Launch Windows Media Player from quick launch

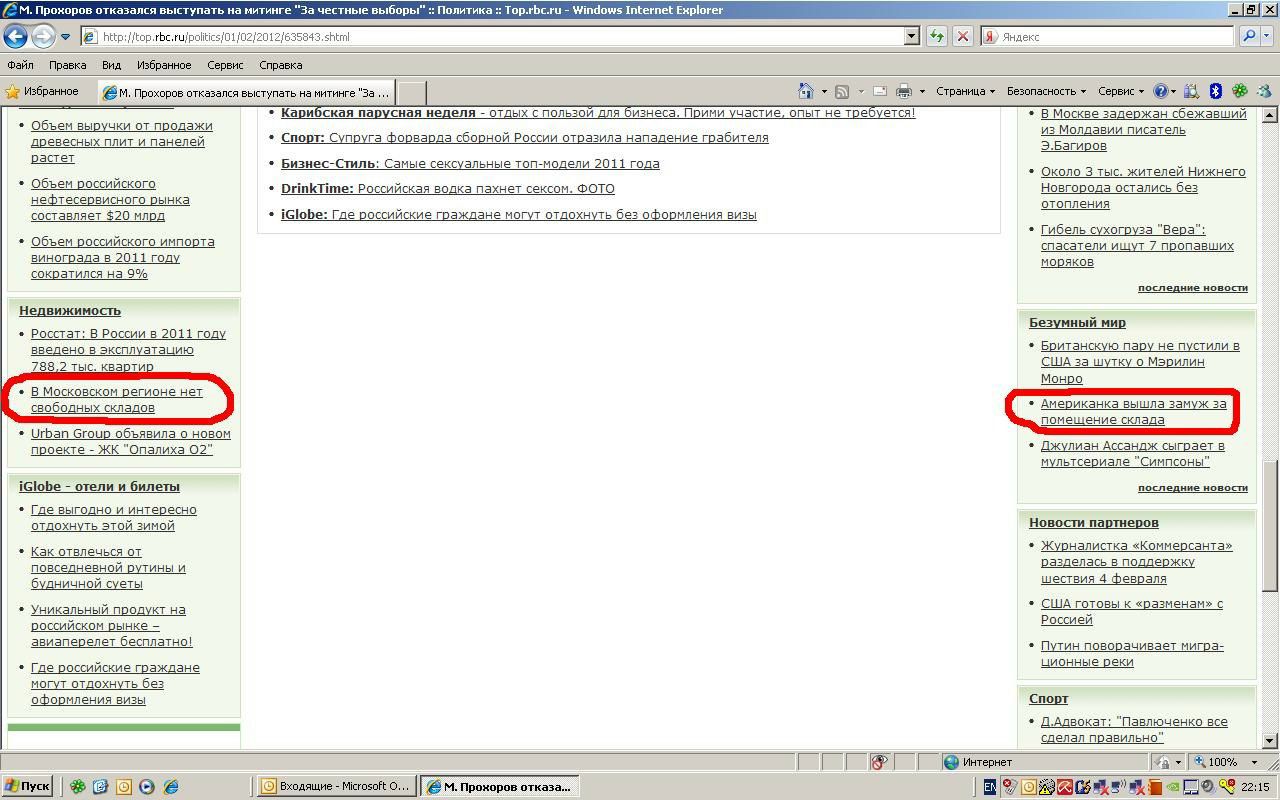click(147, 787)
